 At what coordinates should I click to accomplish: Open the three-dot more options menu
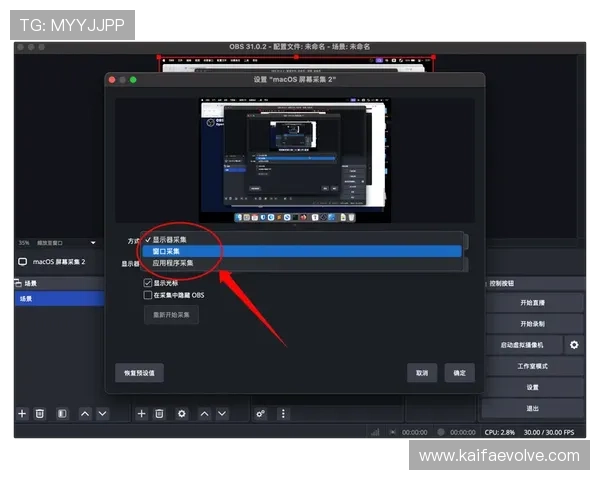[x=283, y=413]
